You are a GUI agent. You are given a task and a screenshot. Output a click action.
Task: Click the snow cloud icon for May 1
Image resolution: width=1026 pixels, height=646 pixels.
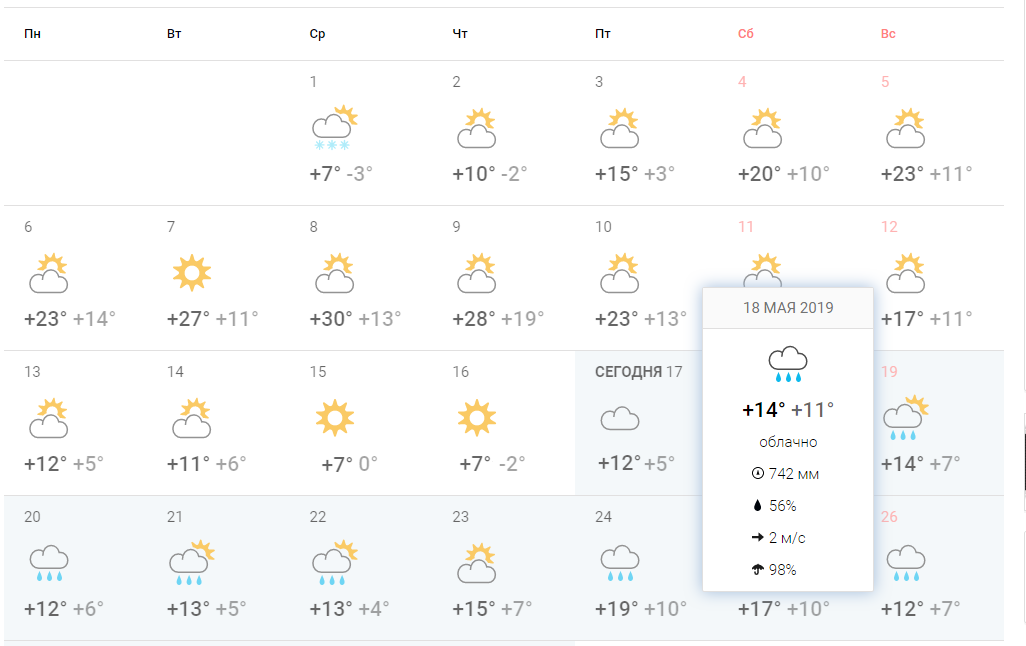pyautogui.click(x=334, y=128)
